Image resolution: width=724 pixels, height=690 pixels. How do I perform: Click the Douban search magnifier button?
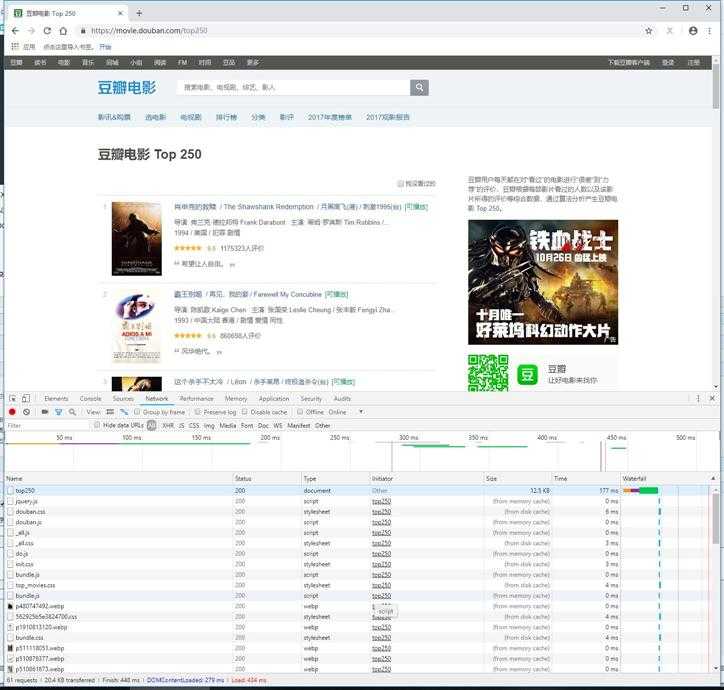[419, 87]
